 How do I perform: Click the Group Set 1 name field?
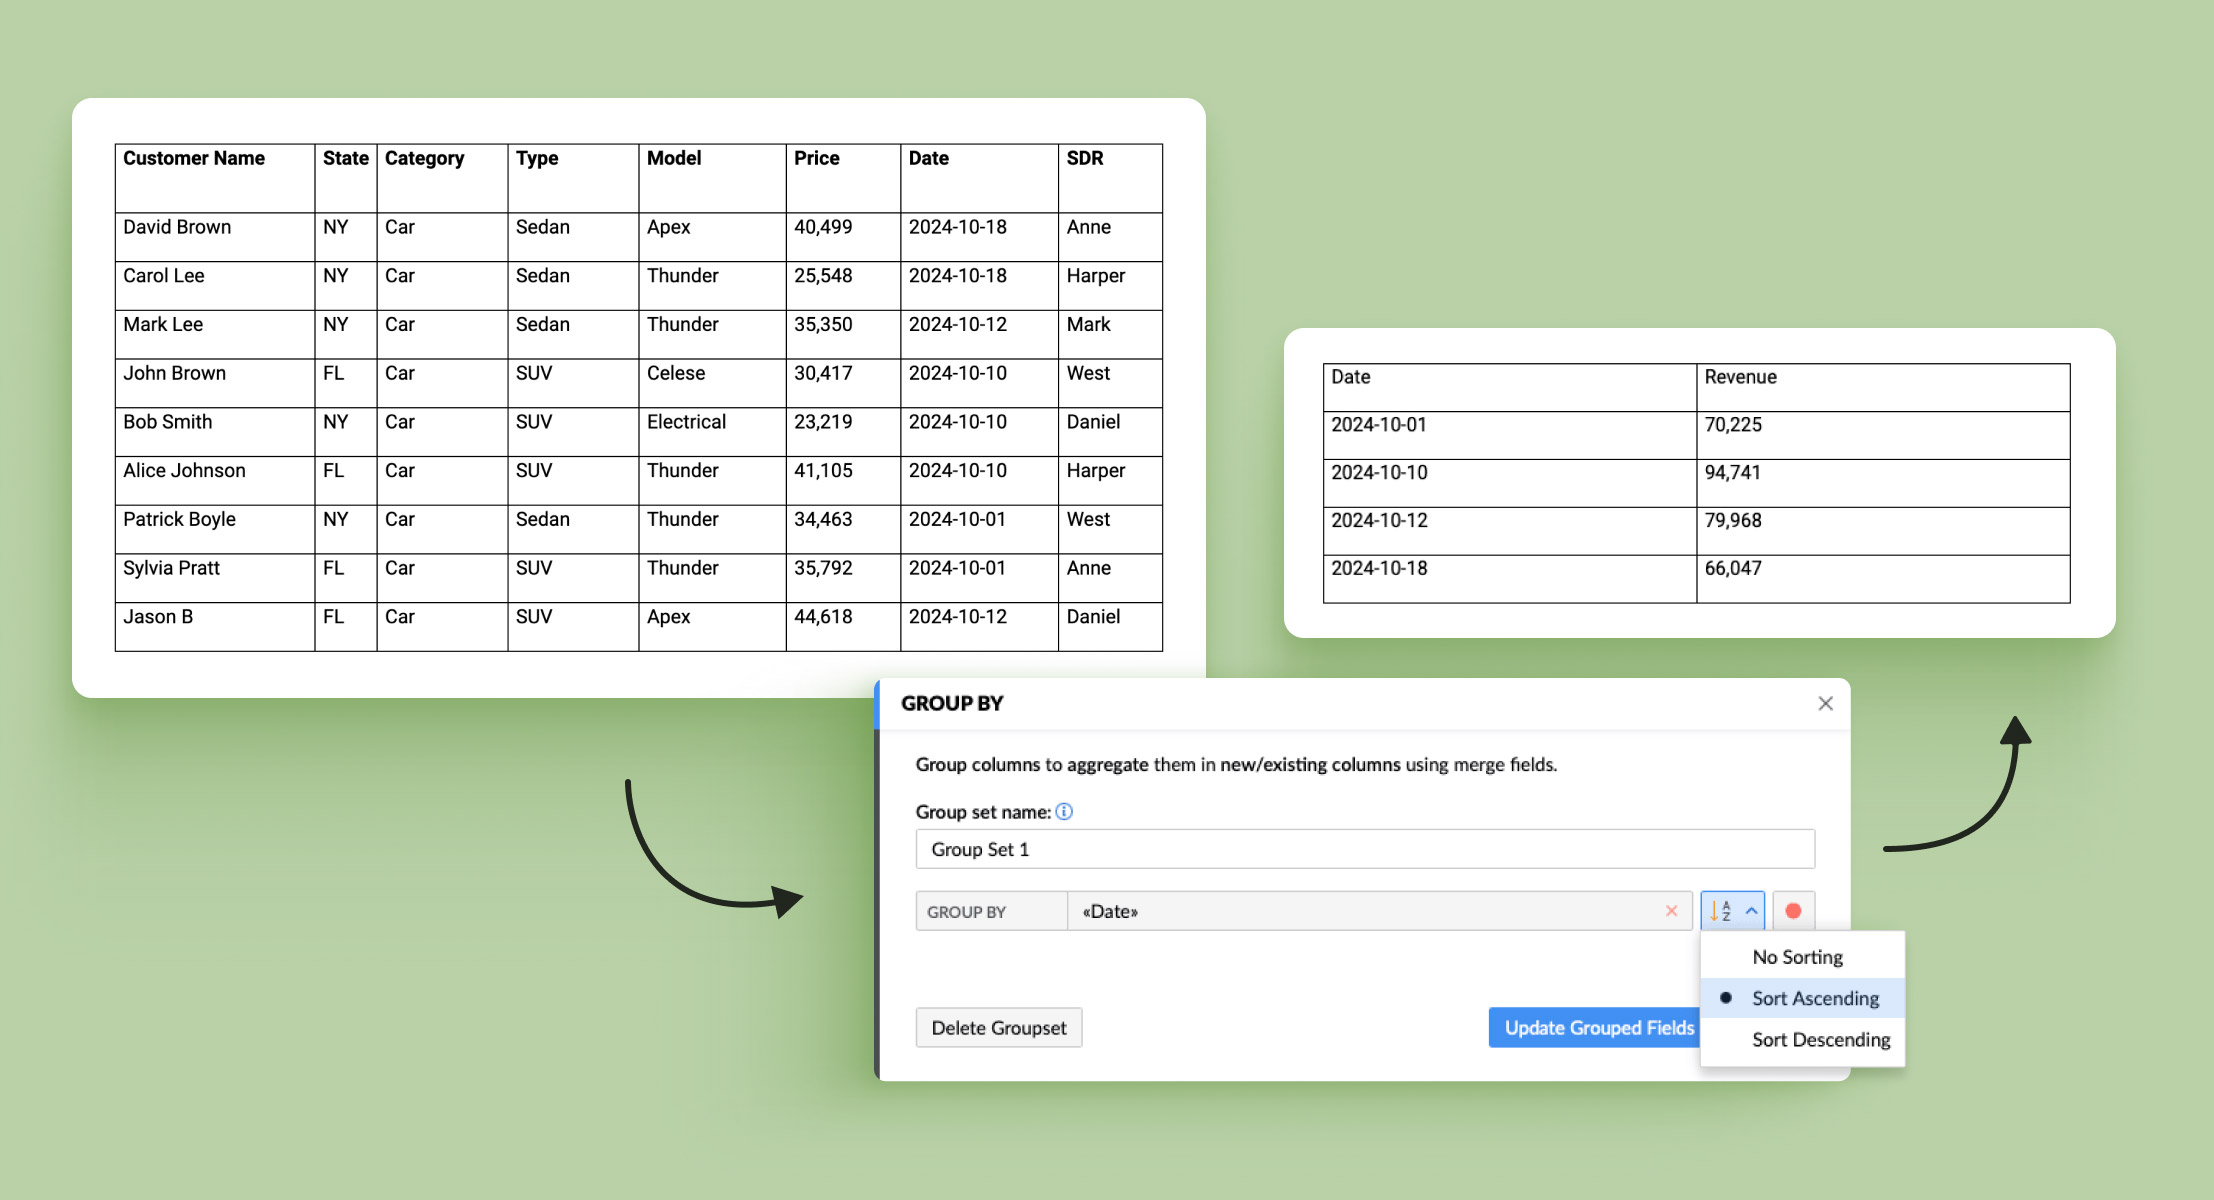(1365, 849)
